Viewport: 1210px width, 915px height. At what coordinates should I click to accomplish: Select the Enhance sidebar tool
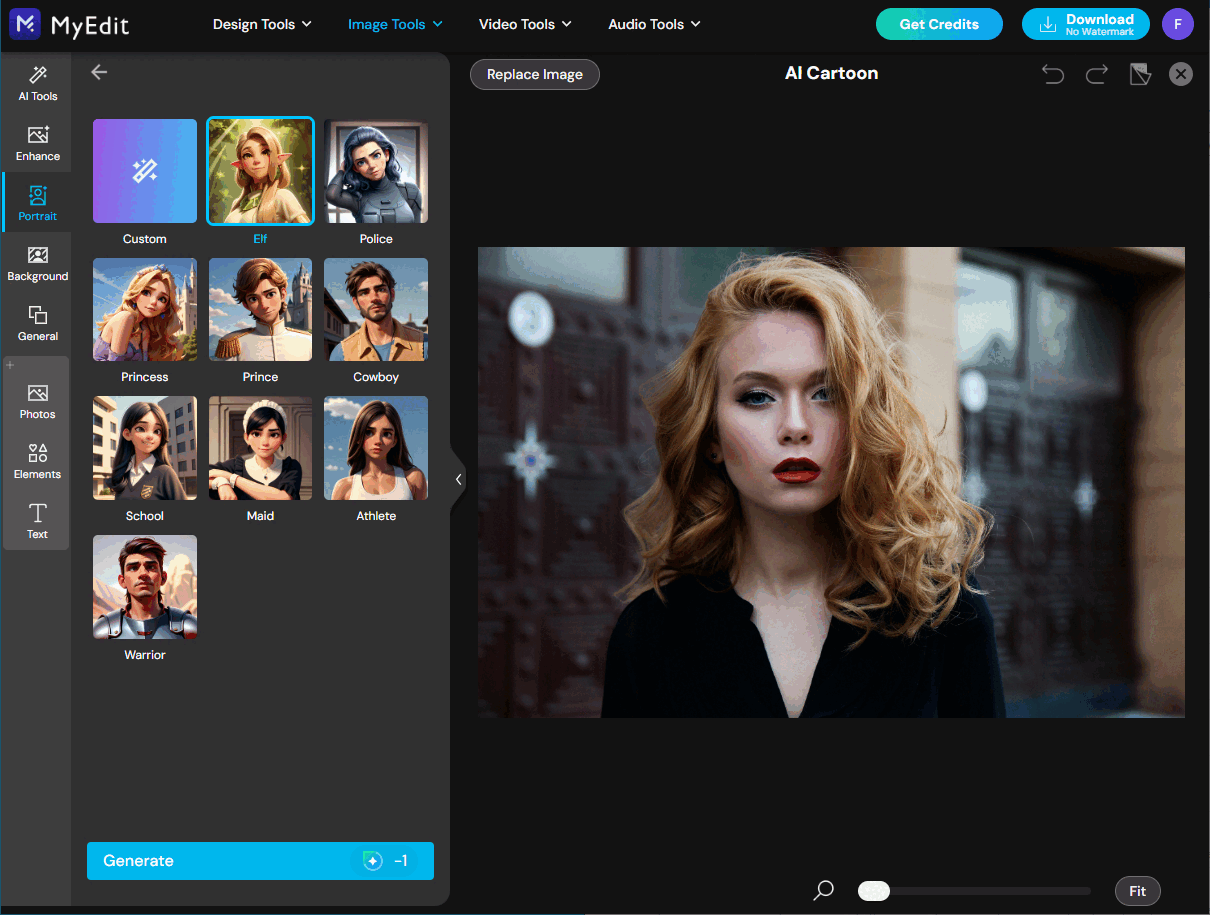tap(37, 143)
